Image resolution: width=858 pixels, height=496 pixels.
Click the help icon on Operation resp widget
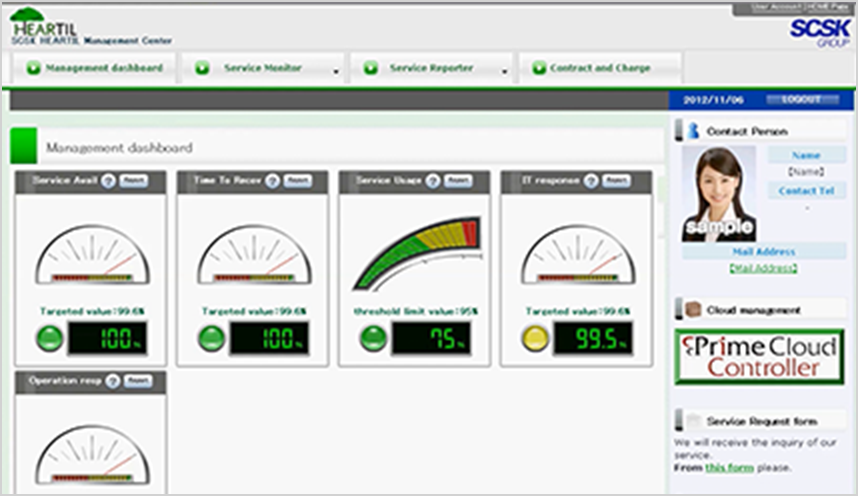(x=112, y=382)
